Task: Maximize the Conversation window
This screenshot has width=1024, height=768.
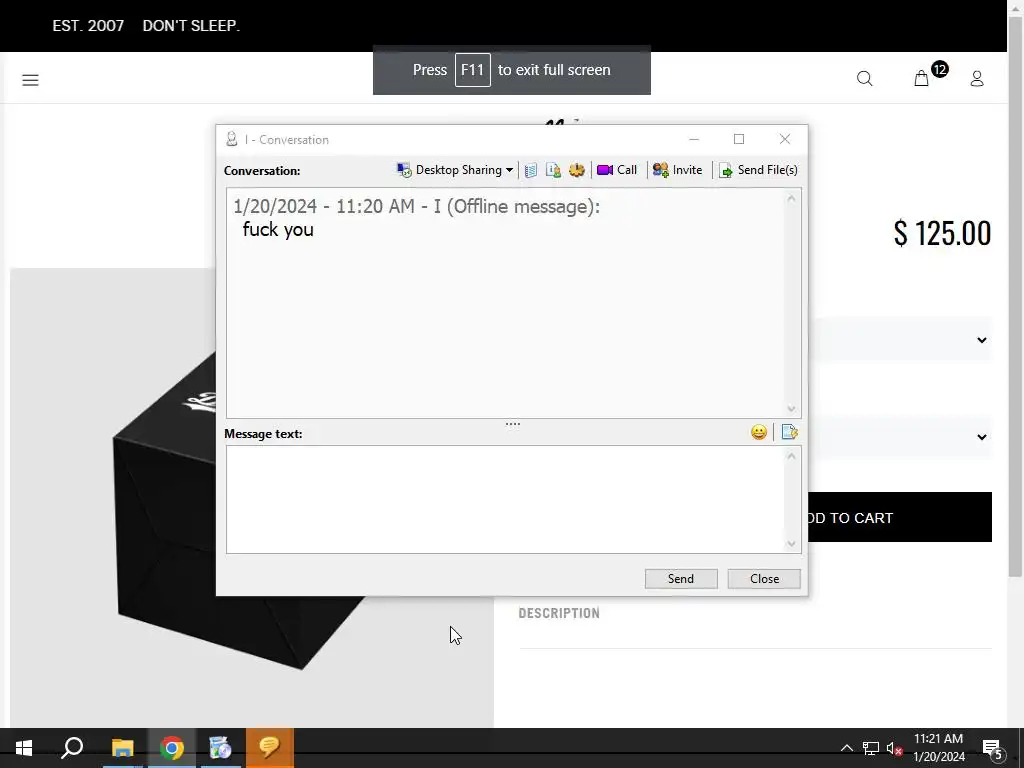Action: 739,139
